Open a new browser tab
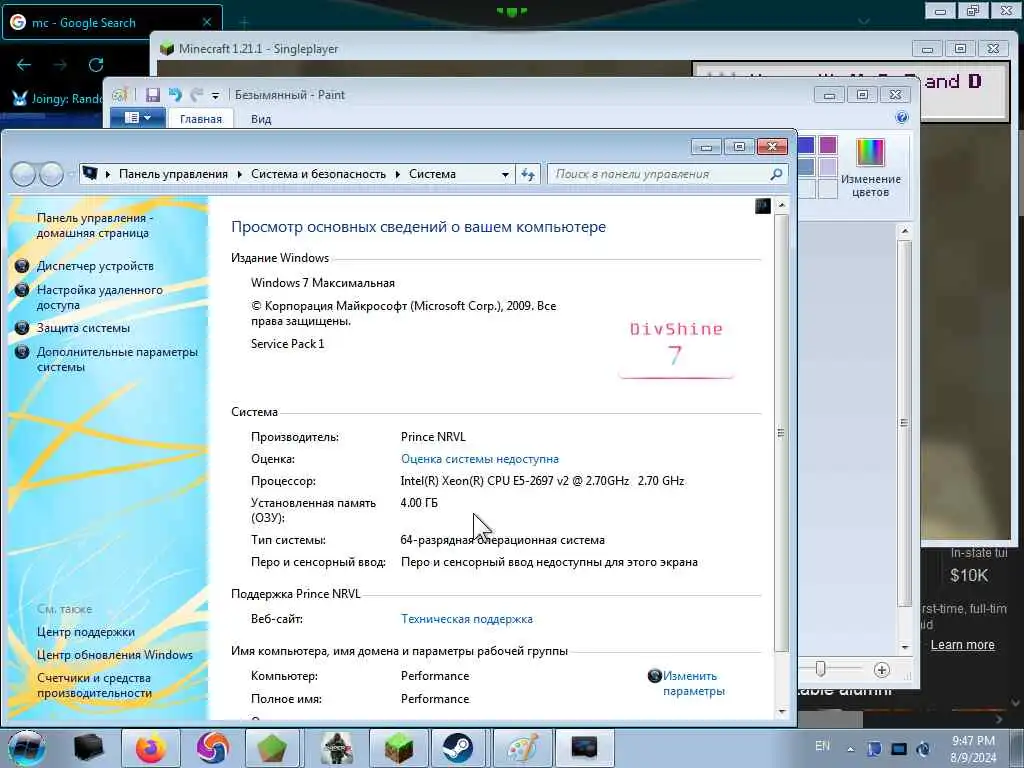The width and height of the screenshot is (1024, 768). coord(244,23)
